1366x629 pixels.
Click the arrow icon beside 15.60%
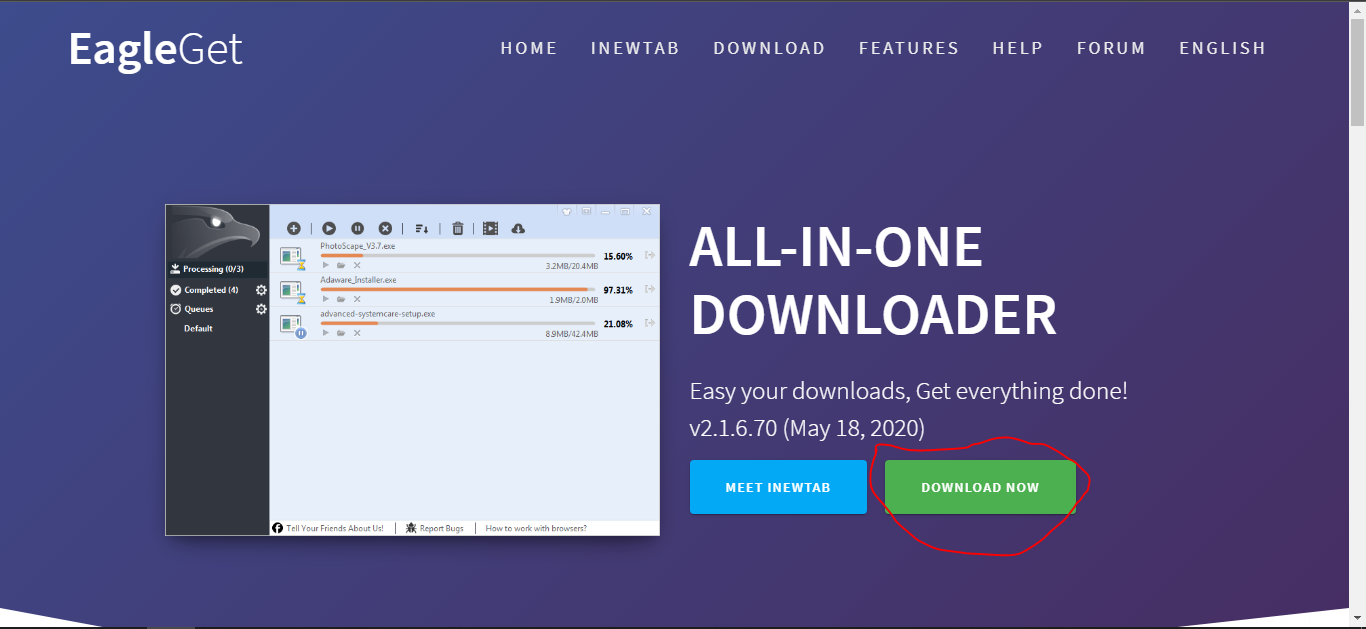[x=650, y=255]
